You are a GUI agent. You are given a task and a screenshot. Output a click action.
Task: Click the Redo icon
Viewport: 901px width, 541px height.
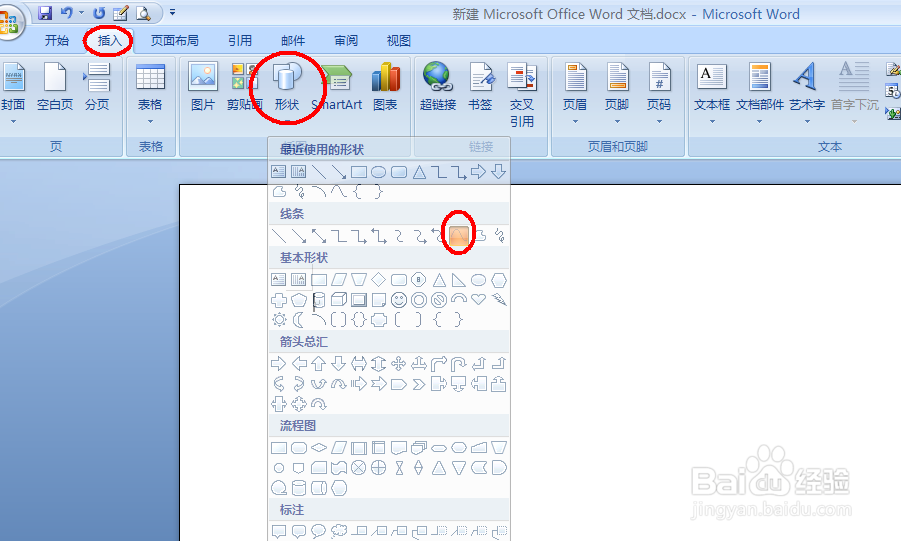99,13
